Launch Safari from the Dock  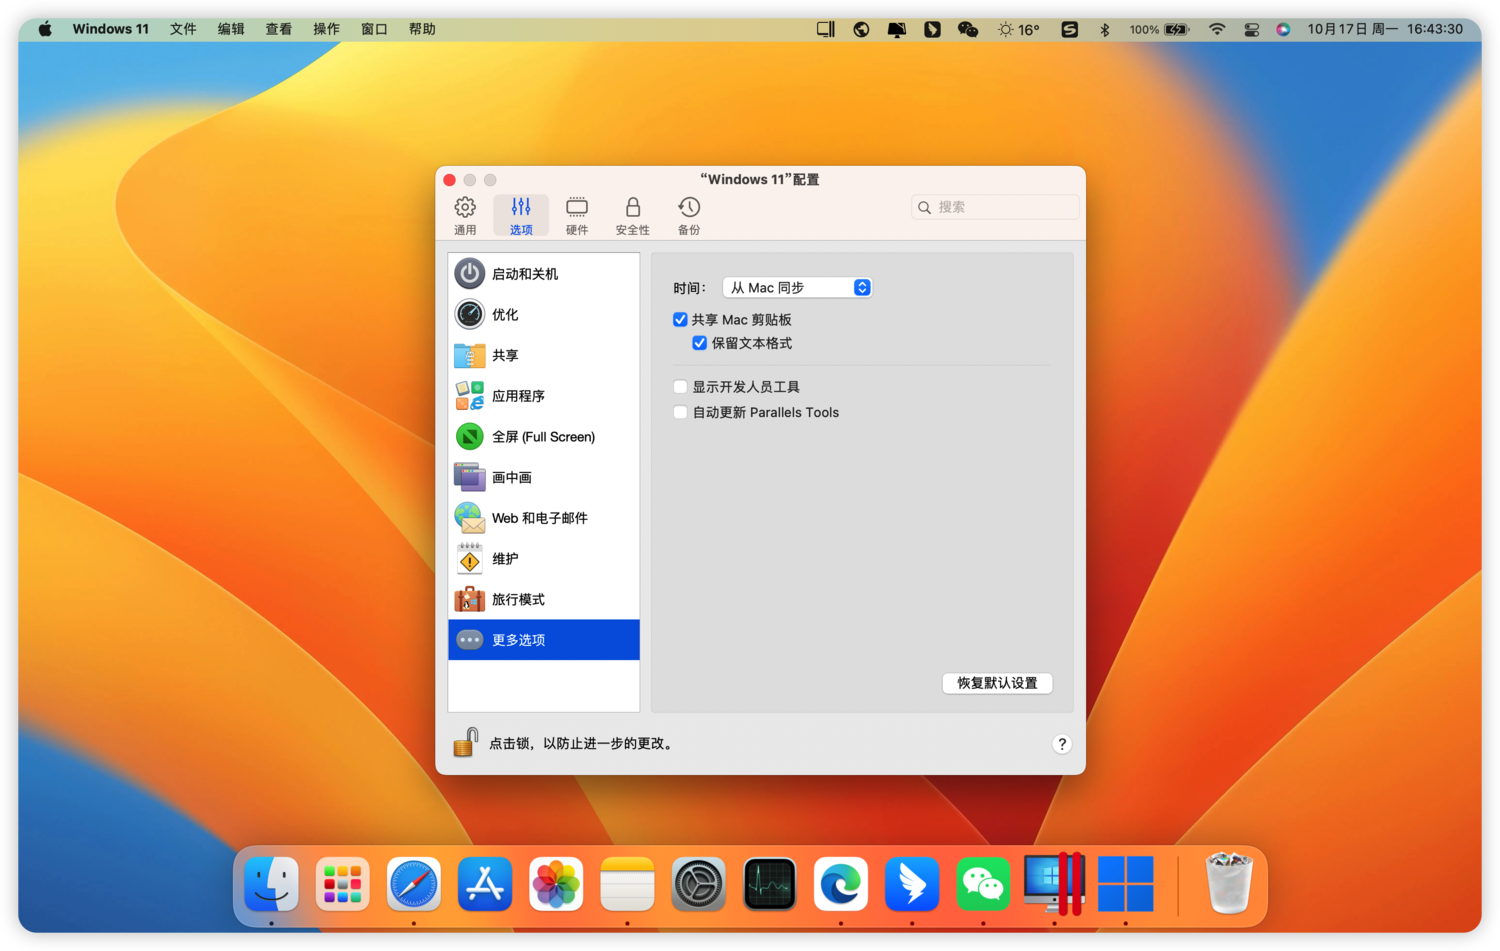(x=414, y=884)
